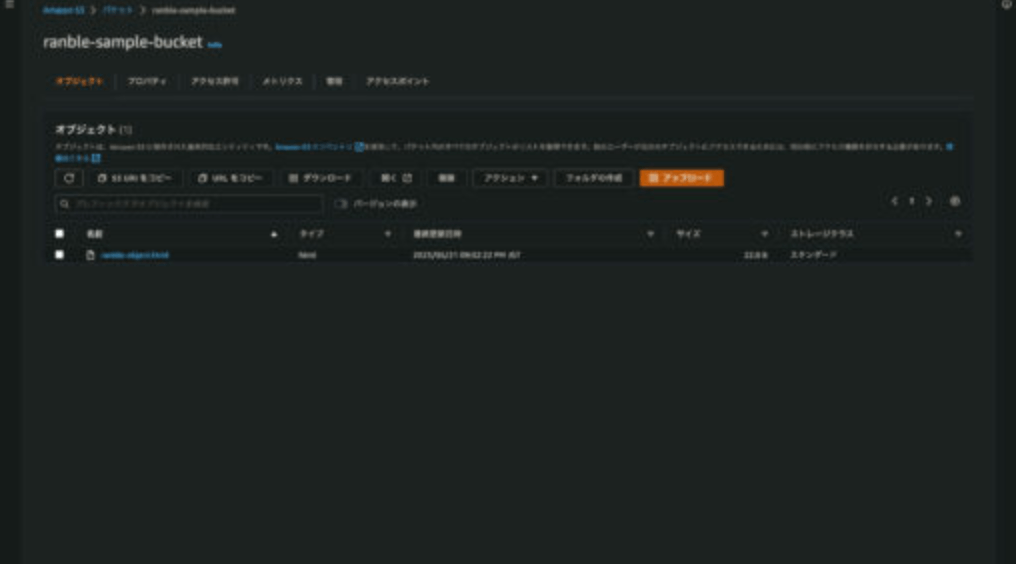Open table preferences gear icon
The height and width of the screenshot is (564, 1016).
point(954,201)
